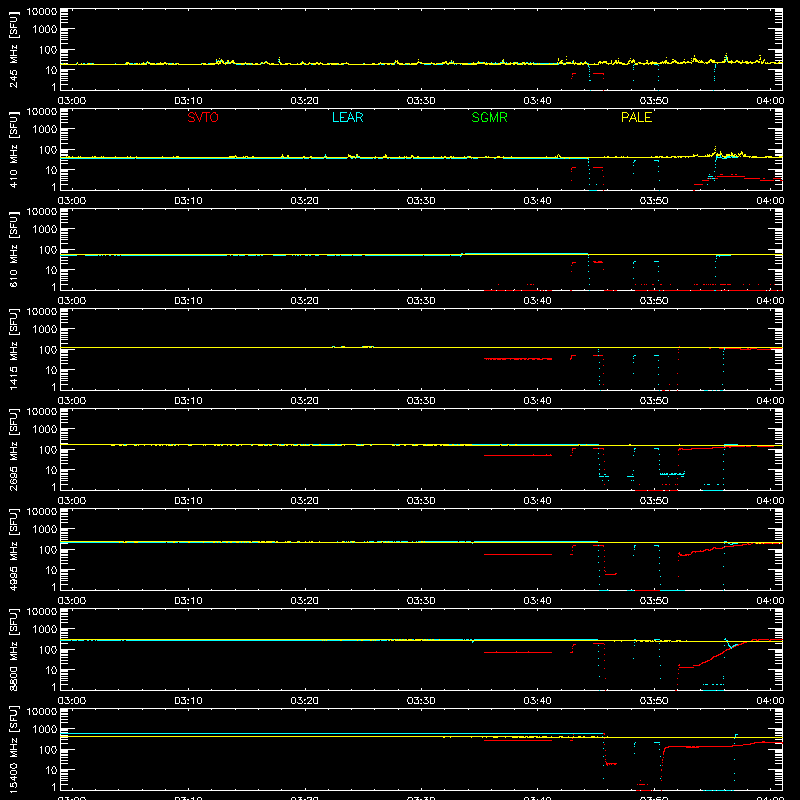Select the 410 MHz [SFU] axis title
Viewport: 800px width, 800px height.
pyautogui.click(x=13, y=149)
